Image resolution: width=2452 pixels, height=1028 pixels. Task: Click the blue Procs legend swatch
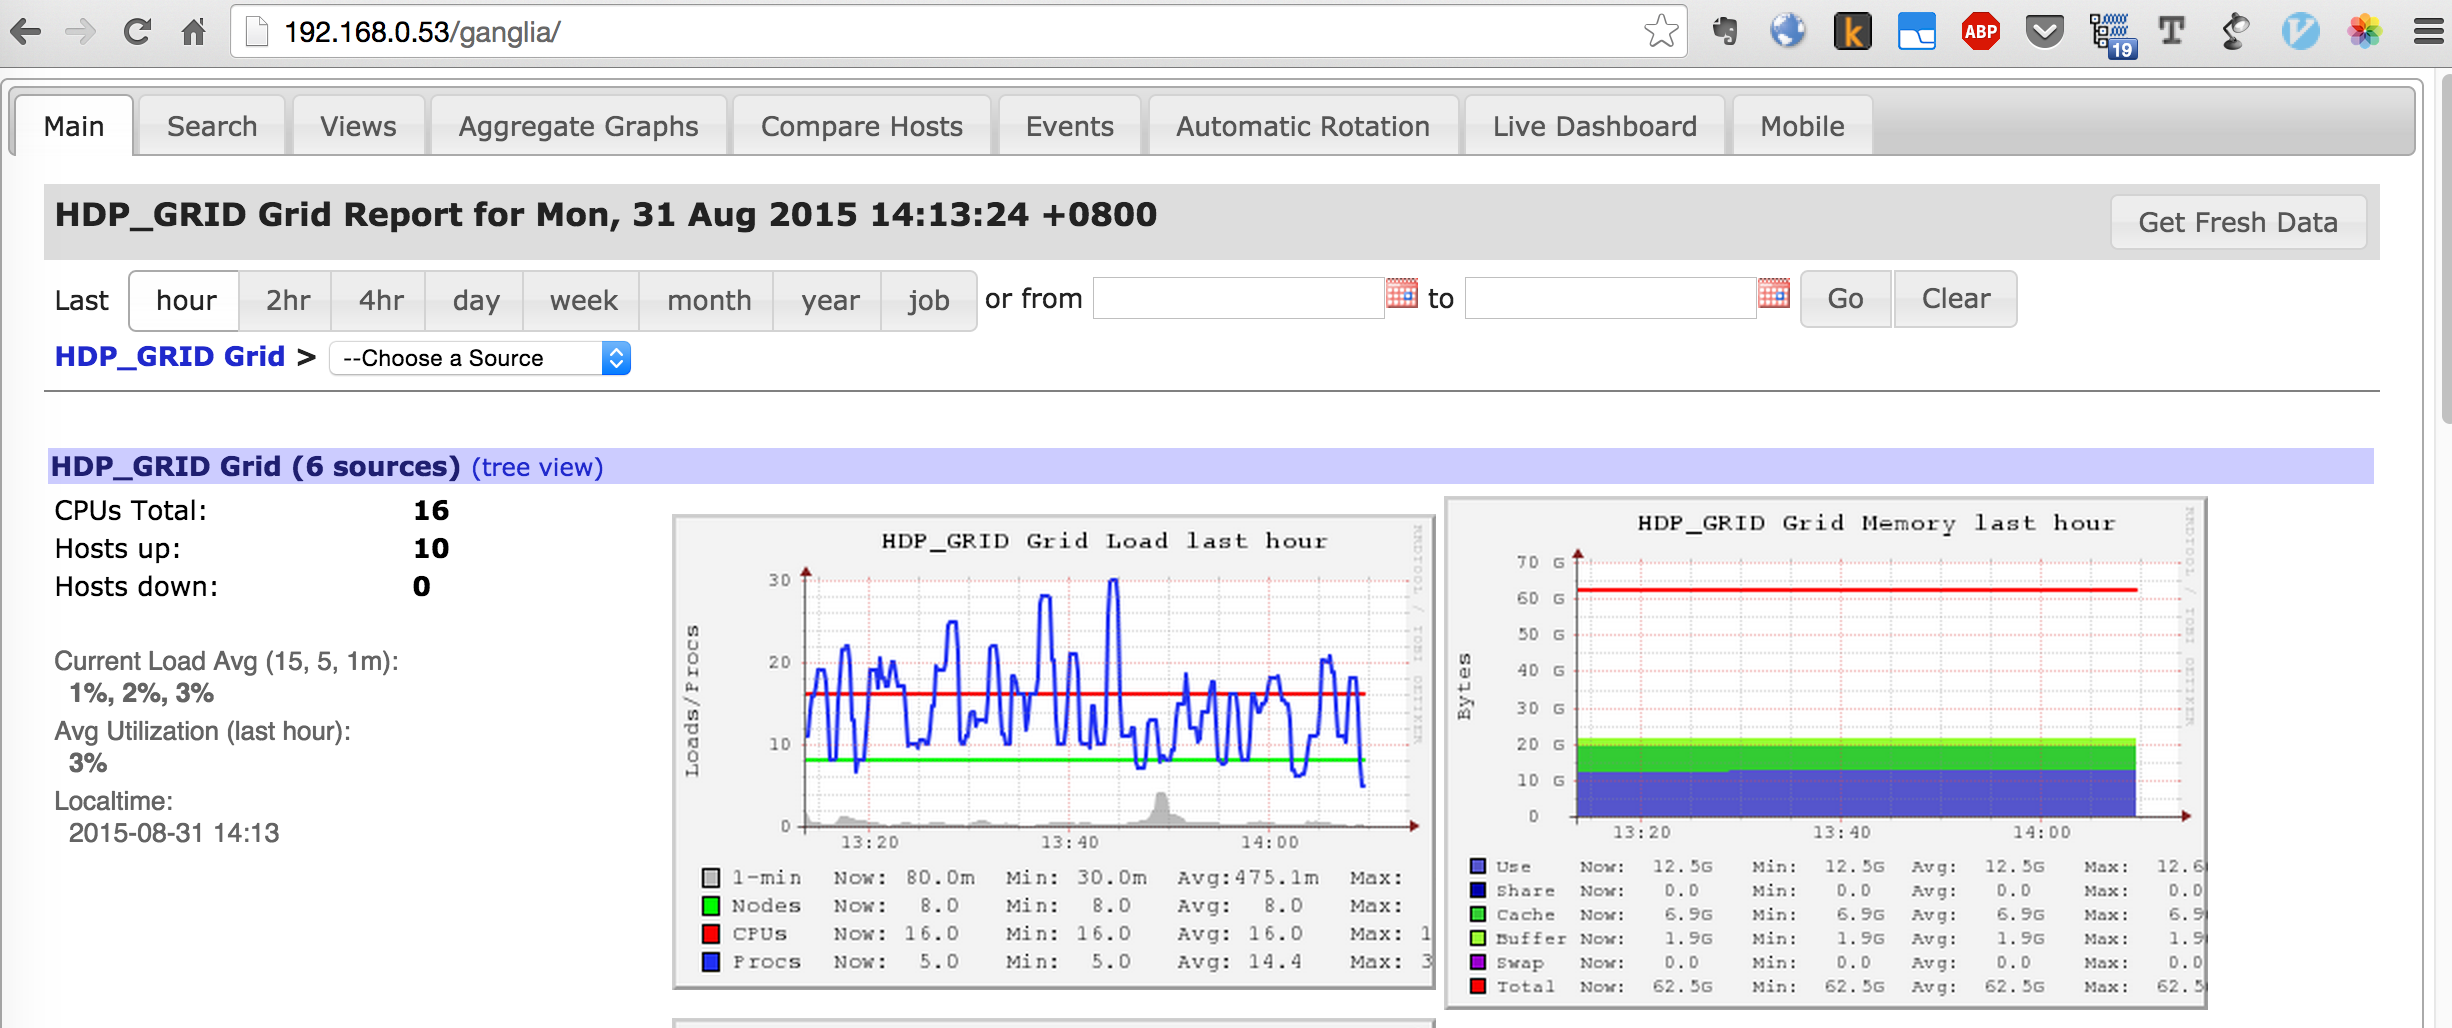tap(711, 962)
